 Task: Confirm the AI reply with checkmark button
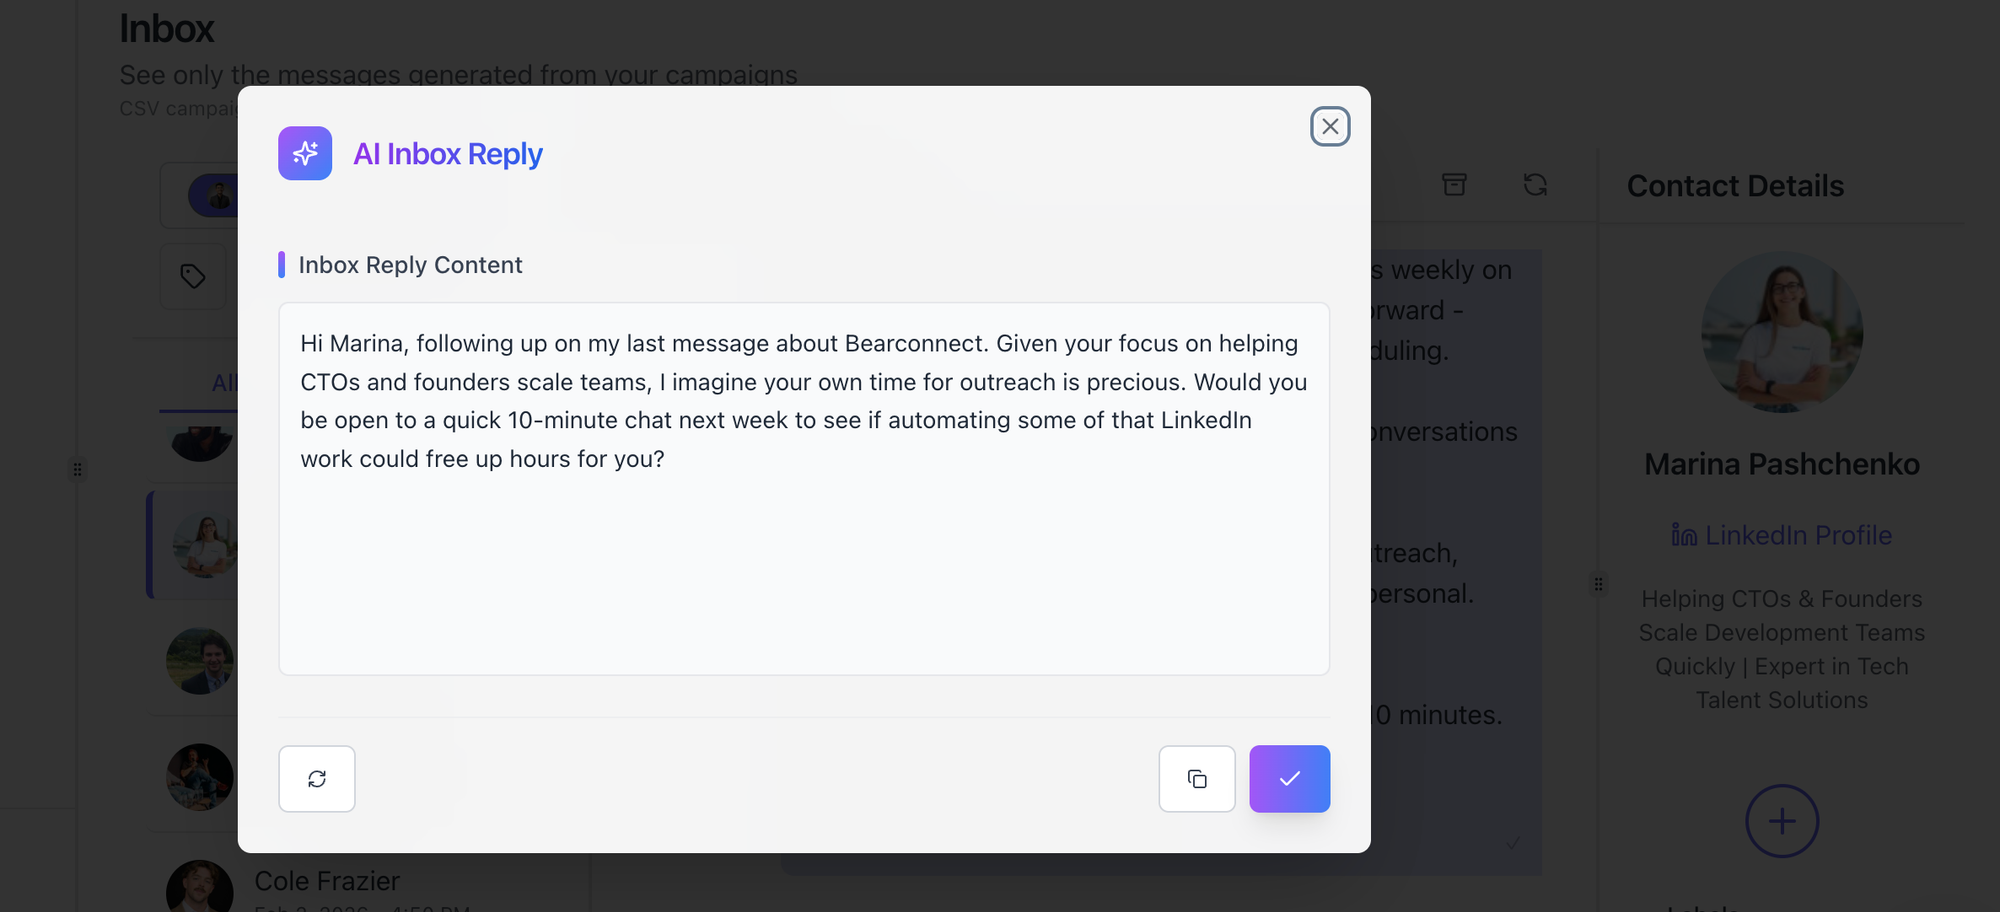click(x=1289, y=779)
